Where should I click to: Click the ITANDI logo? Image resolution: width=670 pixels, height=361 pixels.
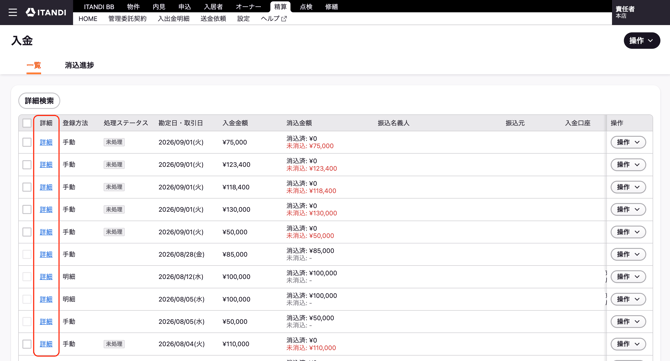(46, 12)
